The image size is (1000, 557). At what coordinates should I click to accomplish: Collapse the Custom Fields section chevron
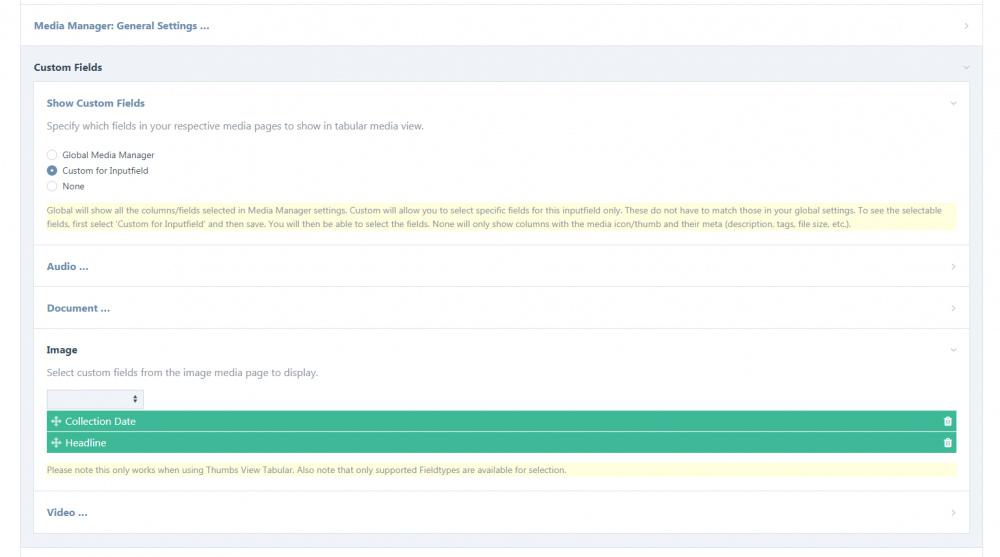click(x=966, y=68)
